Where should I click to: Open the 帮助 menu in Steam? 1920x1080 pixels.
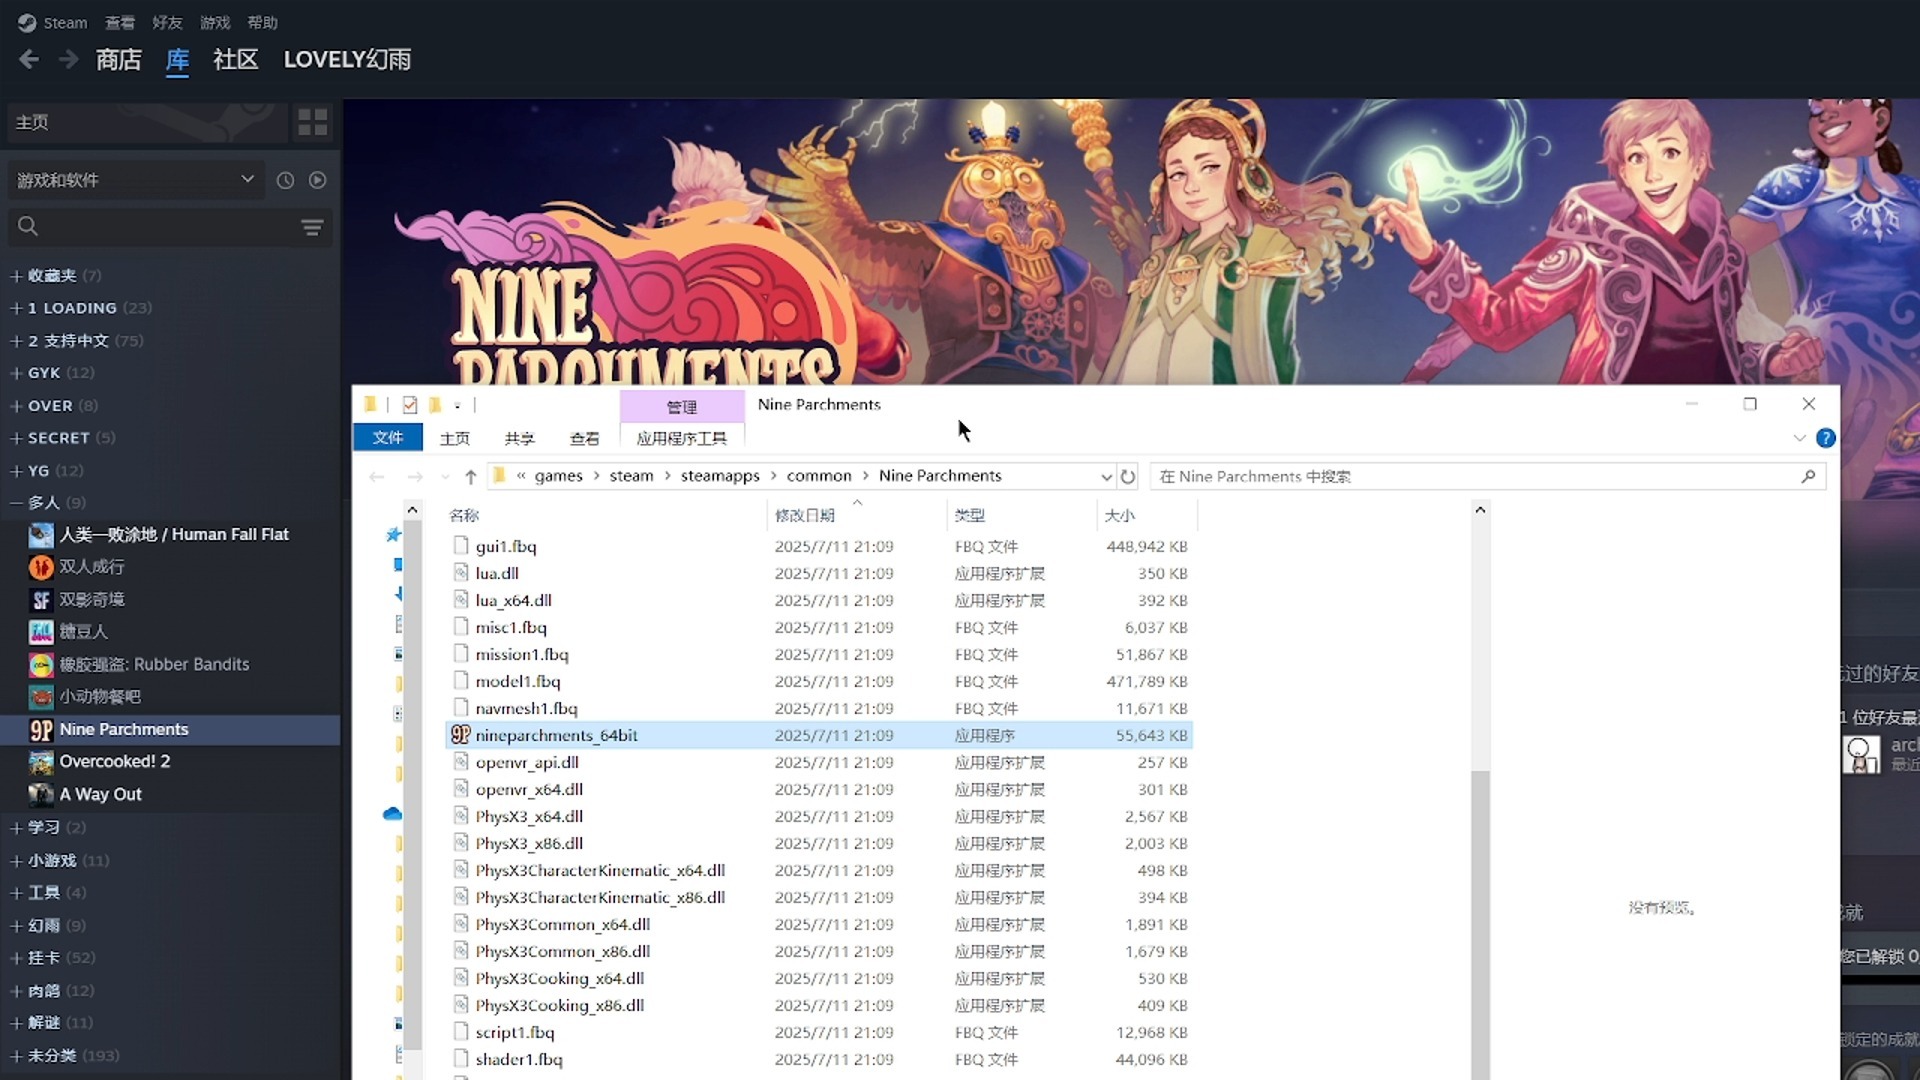pos(262,23)
